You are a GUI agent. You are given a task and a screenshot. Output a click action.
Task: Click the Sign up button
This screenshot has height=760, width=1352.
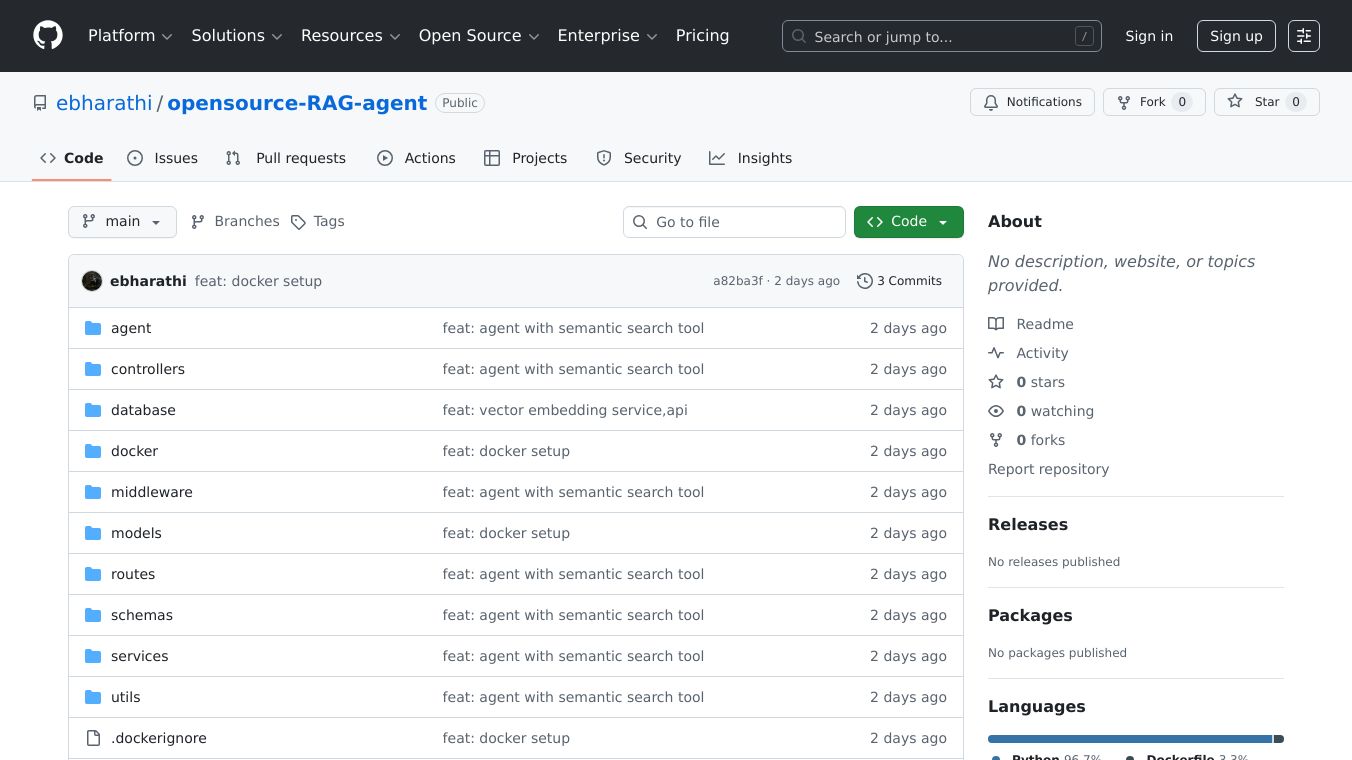coord(1236,36)
